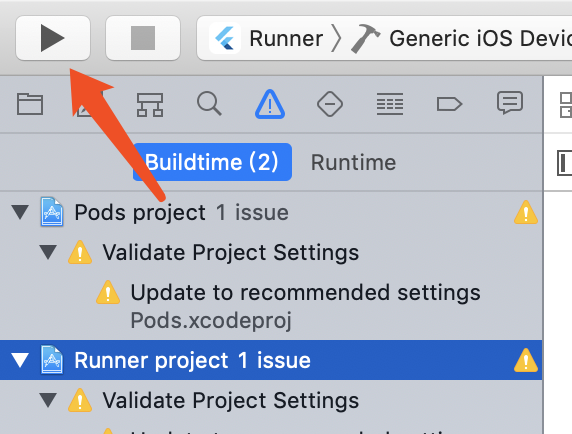
Task: Open the Find navigator magnifier icon
Action: [x=209, y=104]
